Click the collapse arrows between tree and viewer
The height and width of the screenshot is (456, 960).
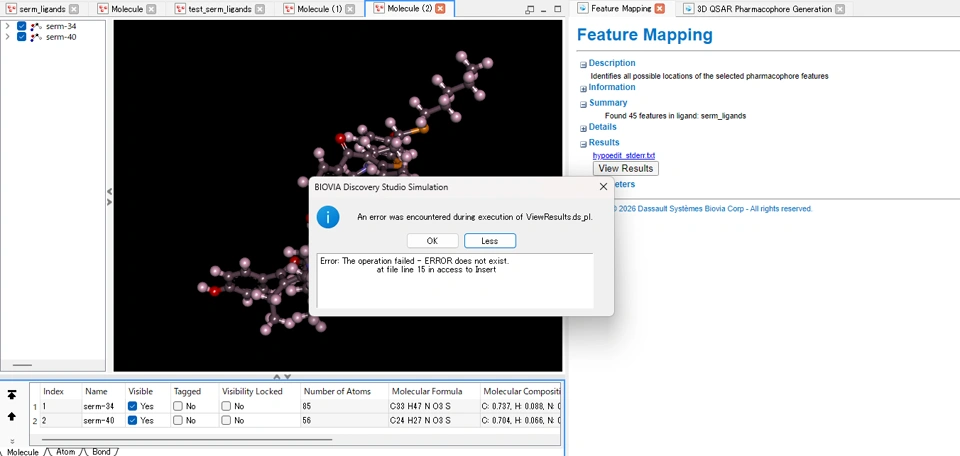[x=110, y=196]
